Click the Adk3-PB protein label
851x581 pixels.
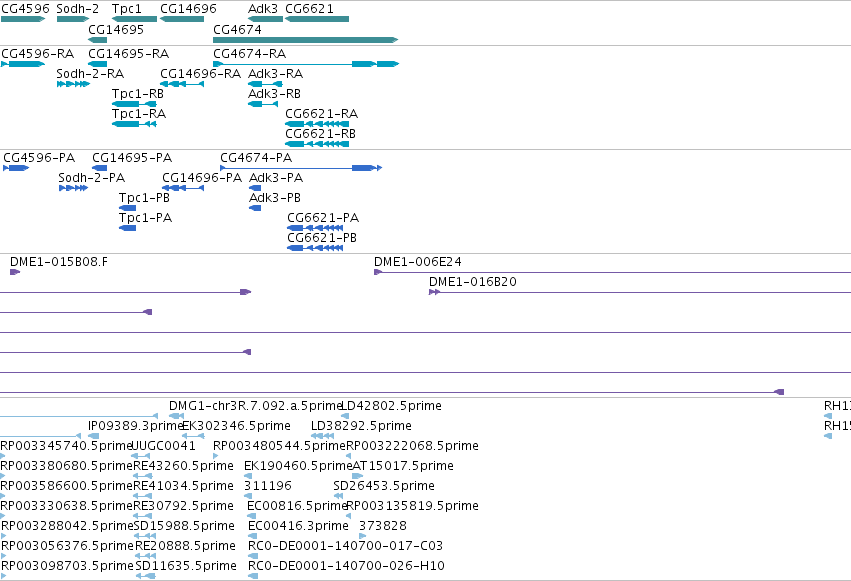pyautogui.click(x=275, y=198)
